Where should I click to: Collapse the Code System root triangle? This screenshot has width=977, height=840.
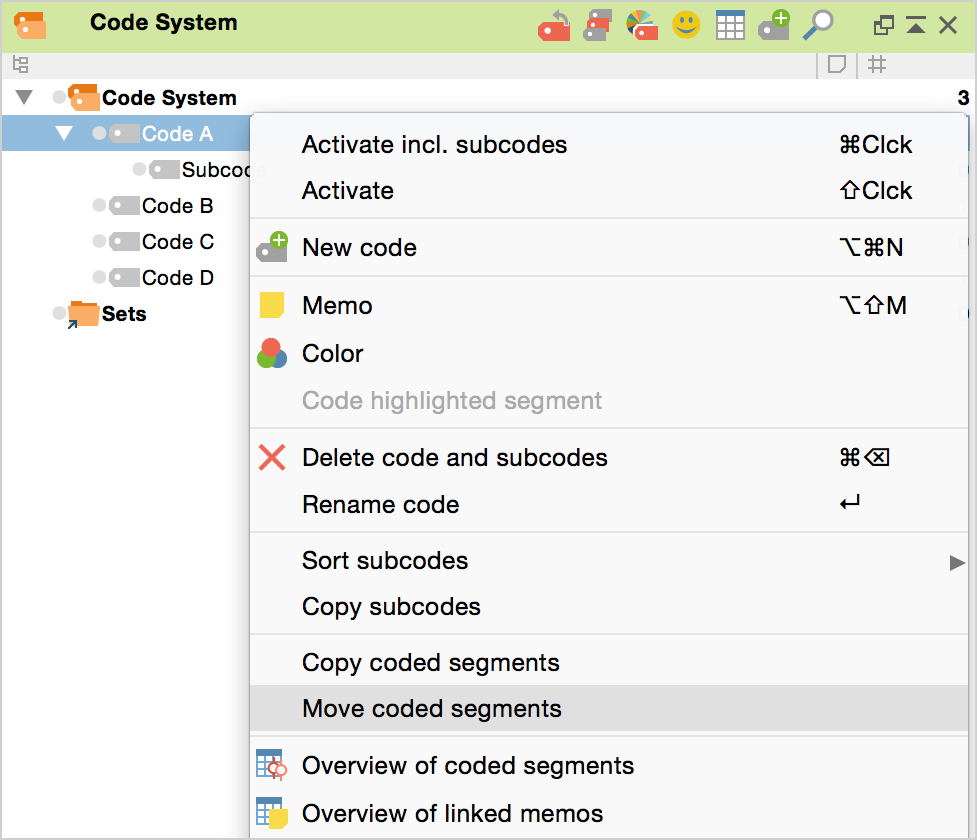[x=25, y=98]
